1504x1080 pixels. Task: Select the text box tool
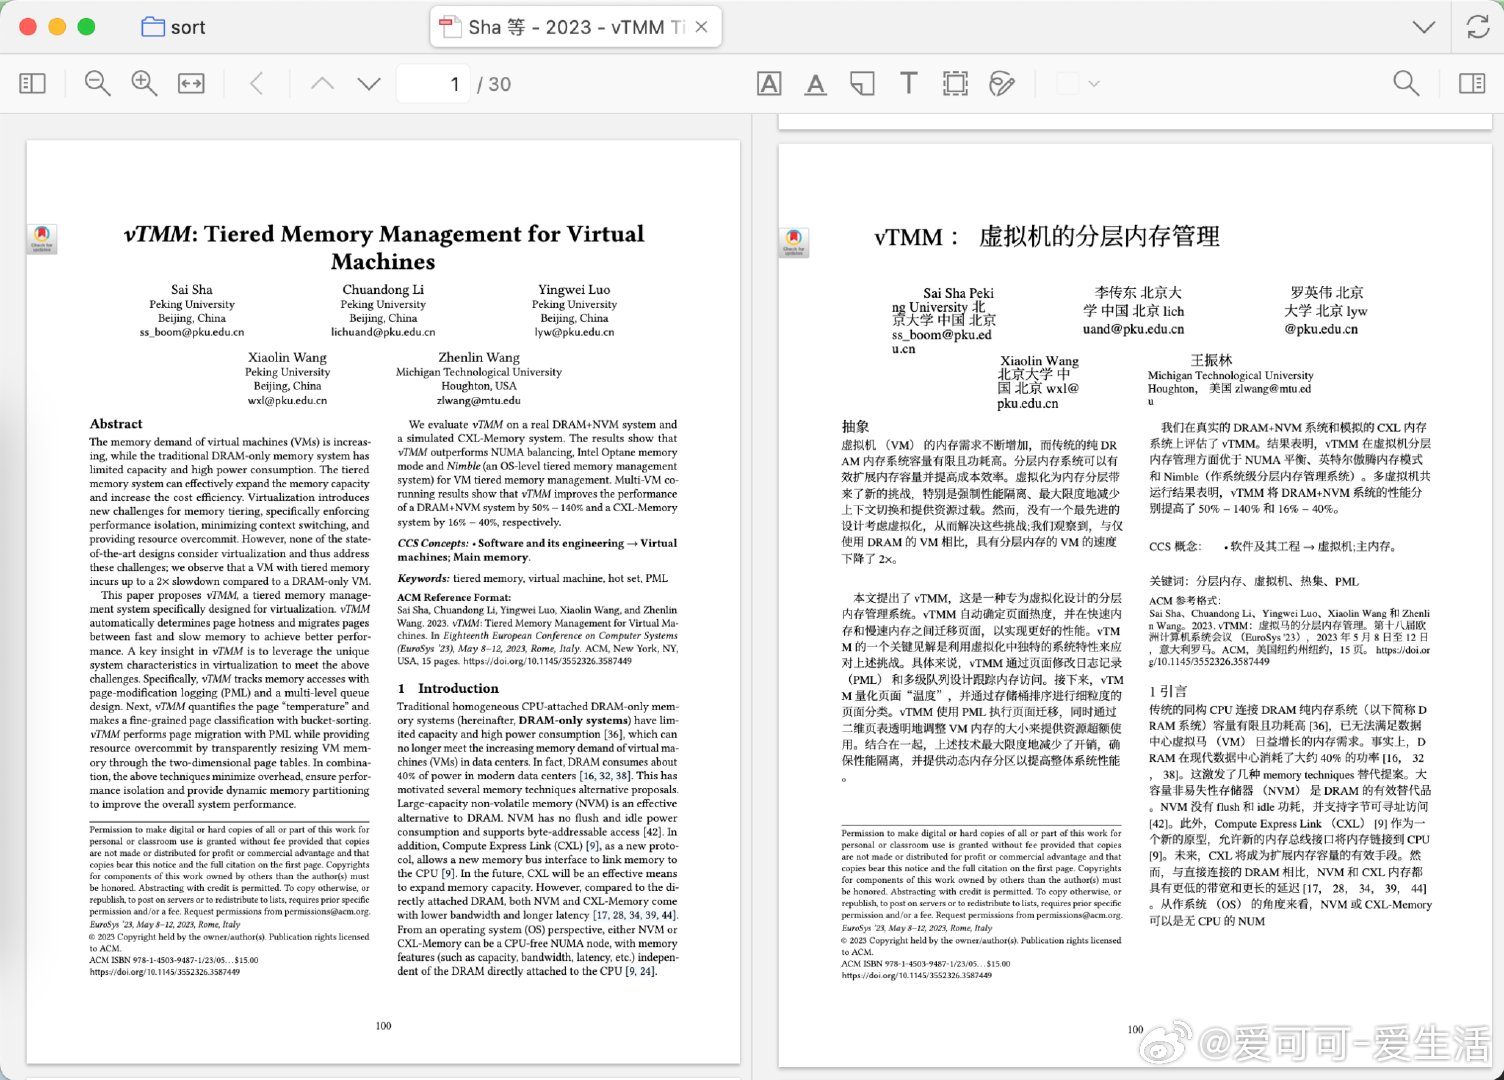click(x=908, y=83)
